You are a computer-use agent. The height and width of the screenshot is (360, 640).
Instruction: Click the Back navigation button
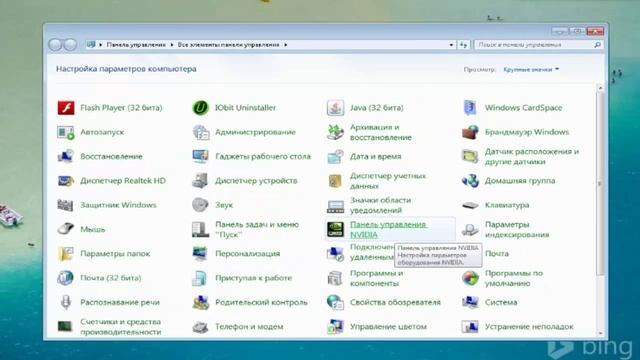click(x=55, y=44)
